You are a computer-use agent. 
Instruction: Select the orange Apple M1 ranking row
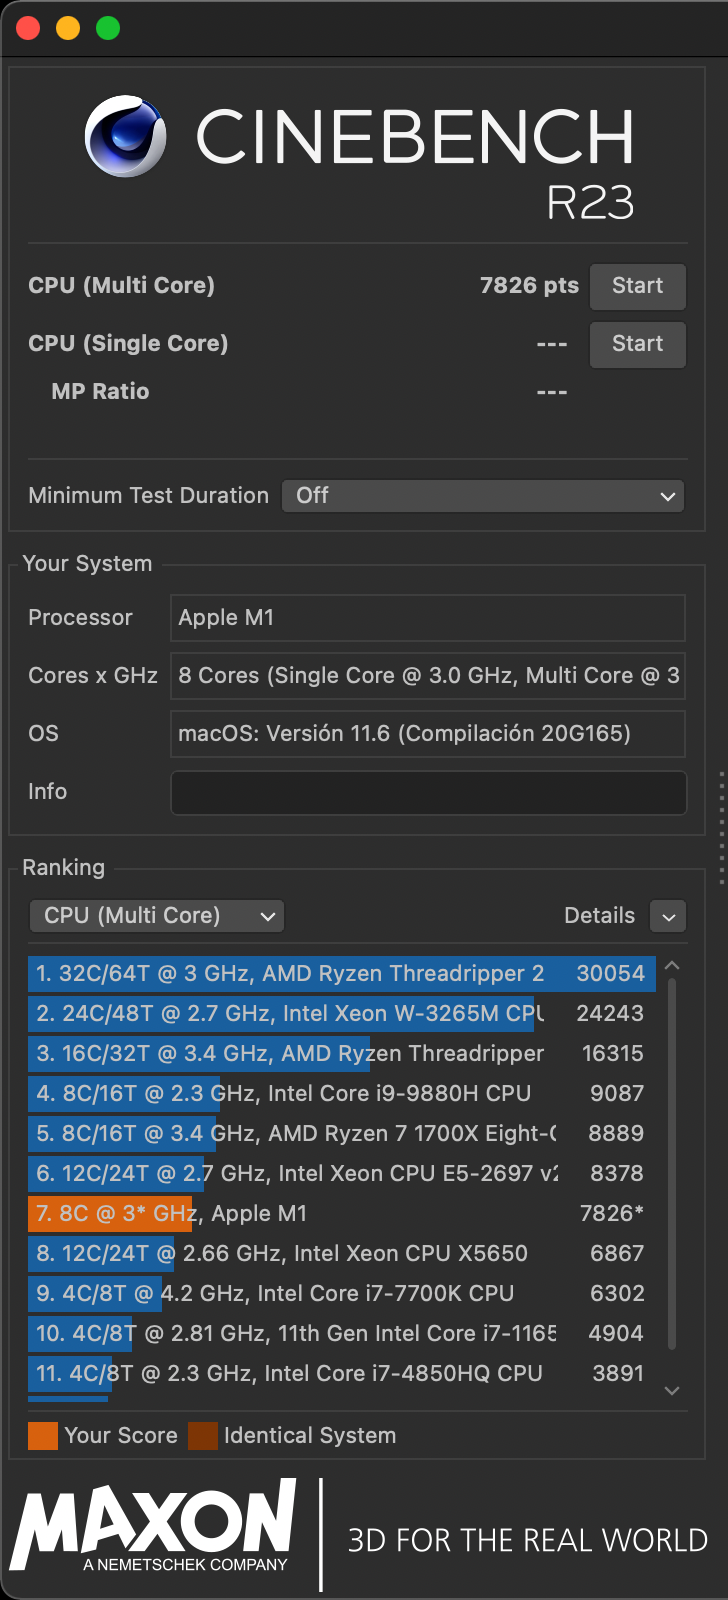[x=340, y=1214]
